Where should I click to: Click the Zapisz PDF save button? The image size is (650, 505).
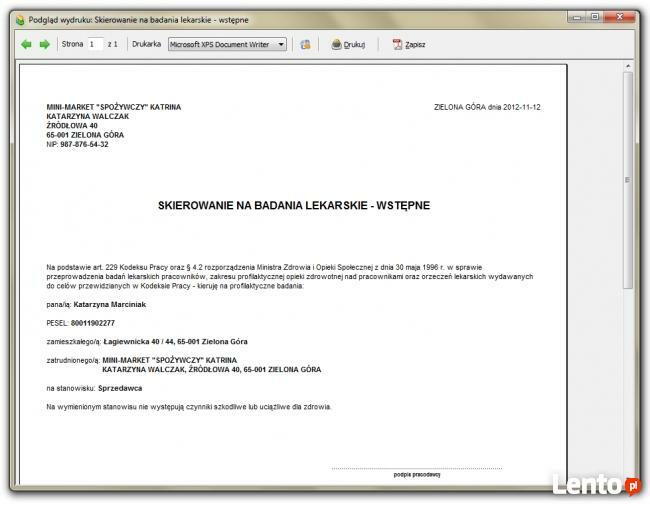click(408, 44)
